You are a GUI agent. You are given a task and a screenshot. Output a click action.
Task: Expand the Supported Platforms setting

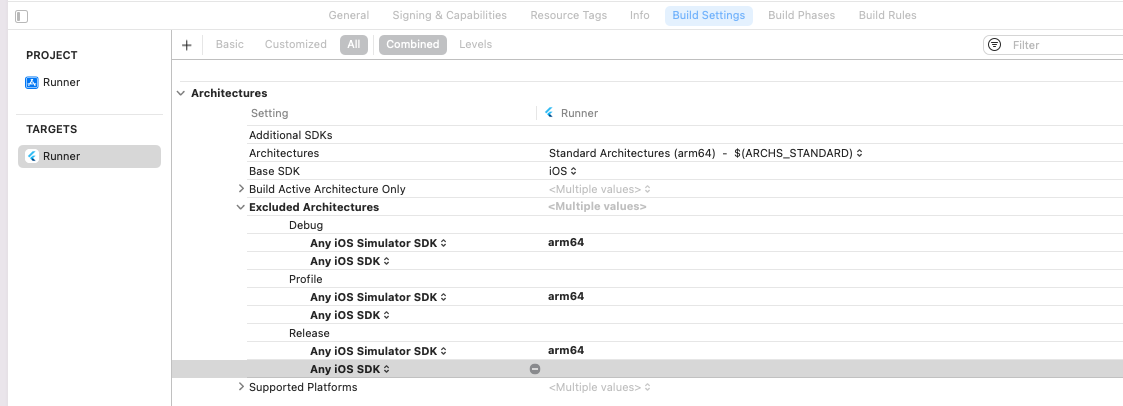(241, 387)
